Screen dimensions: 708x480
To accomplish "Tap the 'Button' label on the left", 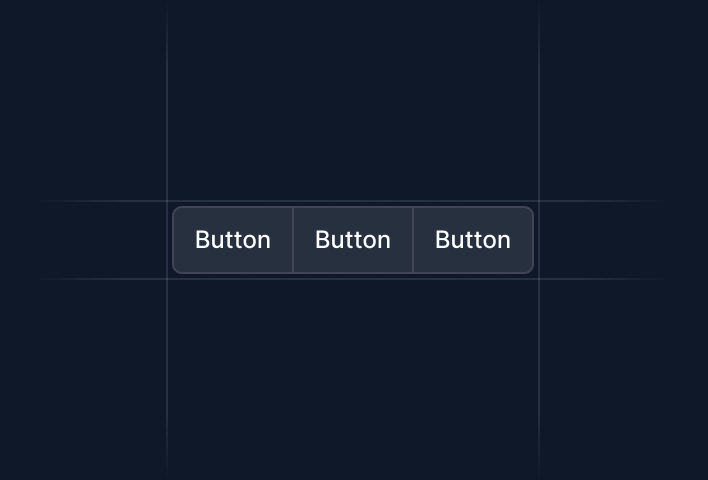I will [233, 240].
